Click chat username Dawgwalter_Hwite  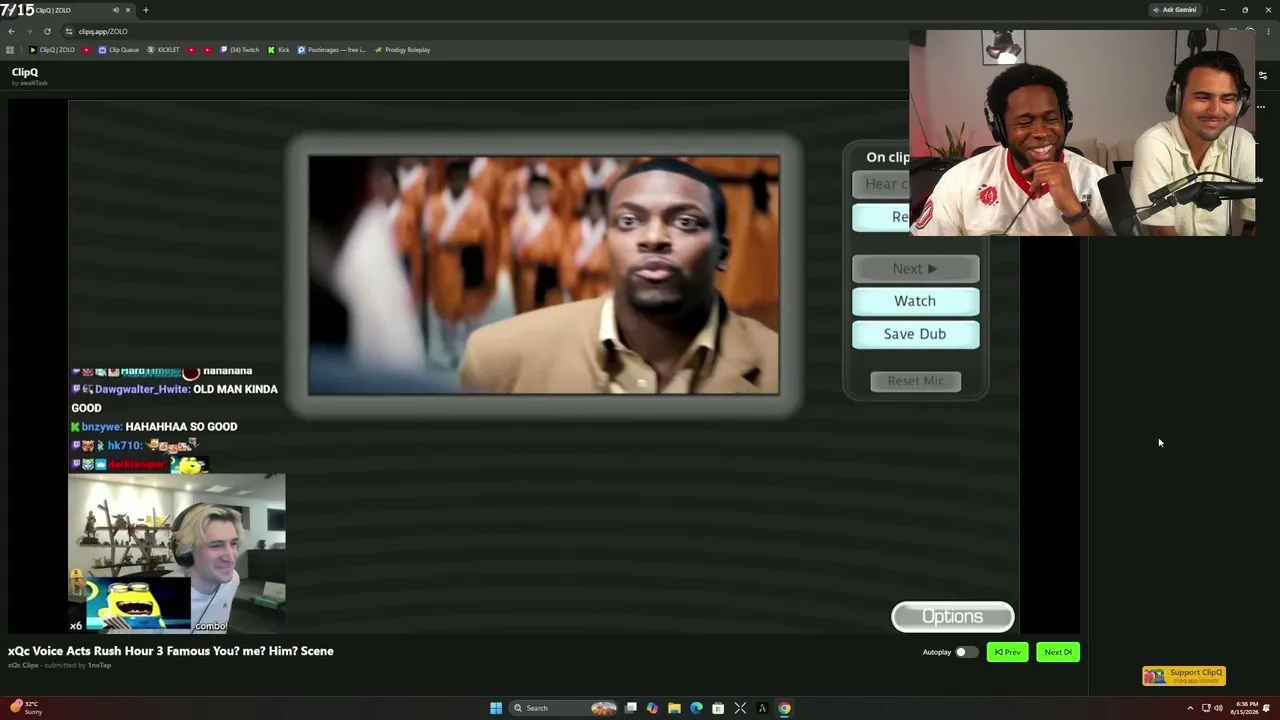pos(142,389)
